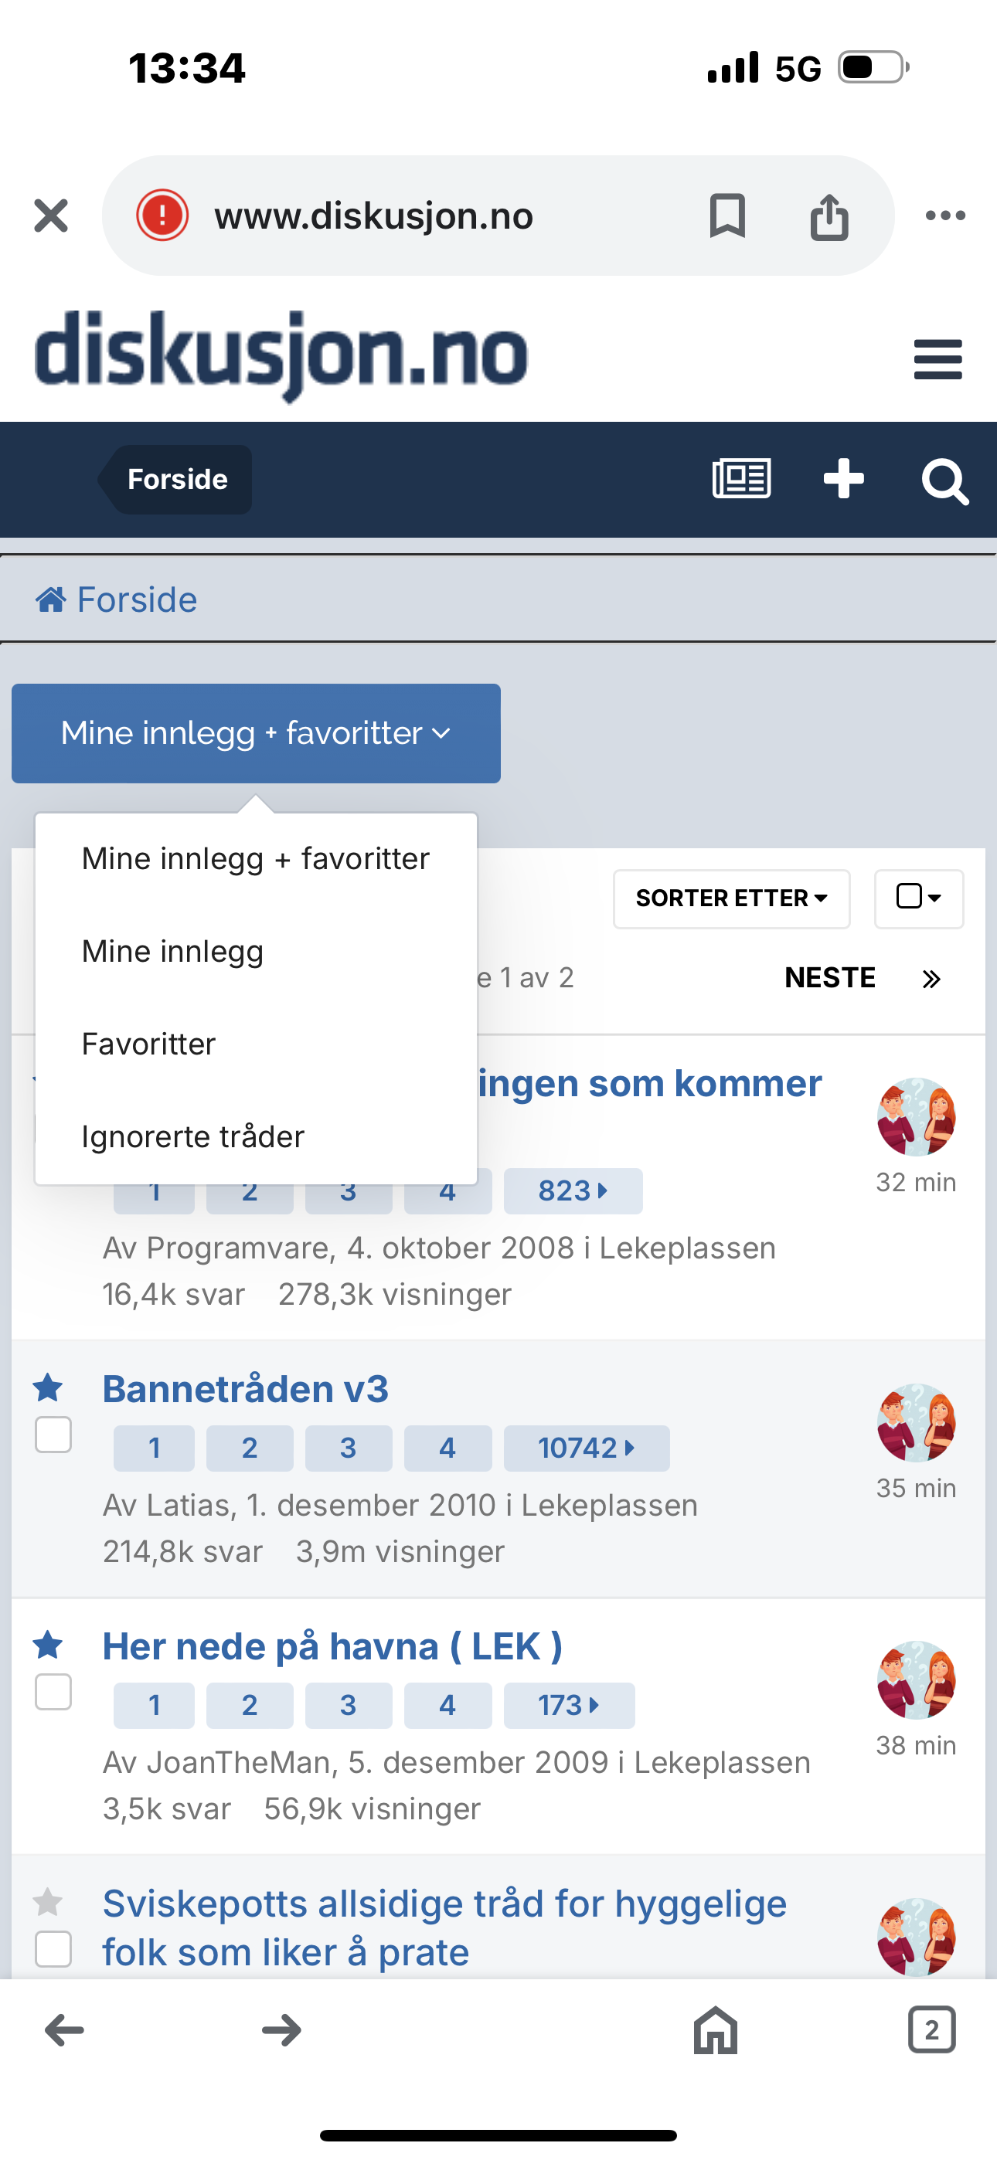Tap the browser bookmark icon
Screen dimensions: 997x2160
(x=727, y=215)
